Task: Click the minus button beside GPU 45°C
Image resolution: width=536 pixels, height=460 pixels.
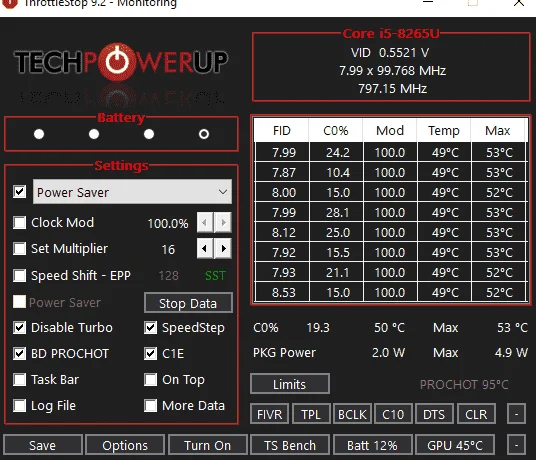Action: pos(517,445)
